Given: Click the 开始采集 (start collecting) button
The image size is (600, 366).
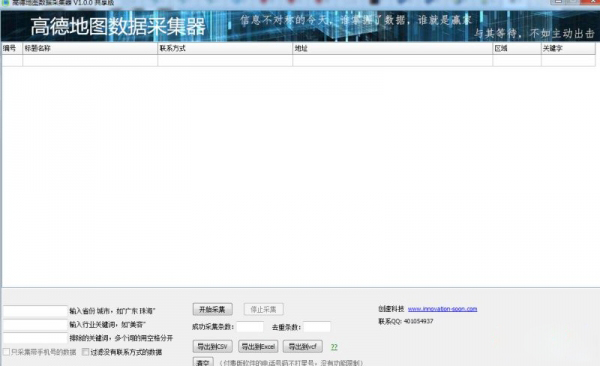Looking at the screenshot, I should 212,309.
